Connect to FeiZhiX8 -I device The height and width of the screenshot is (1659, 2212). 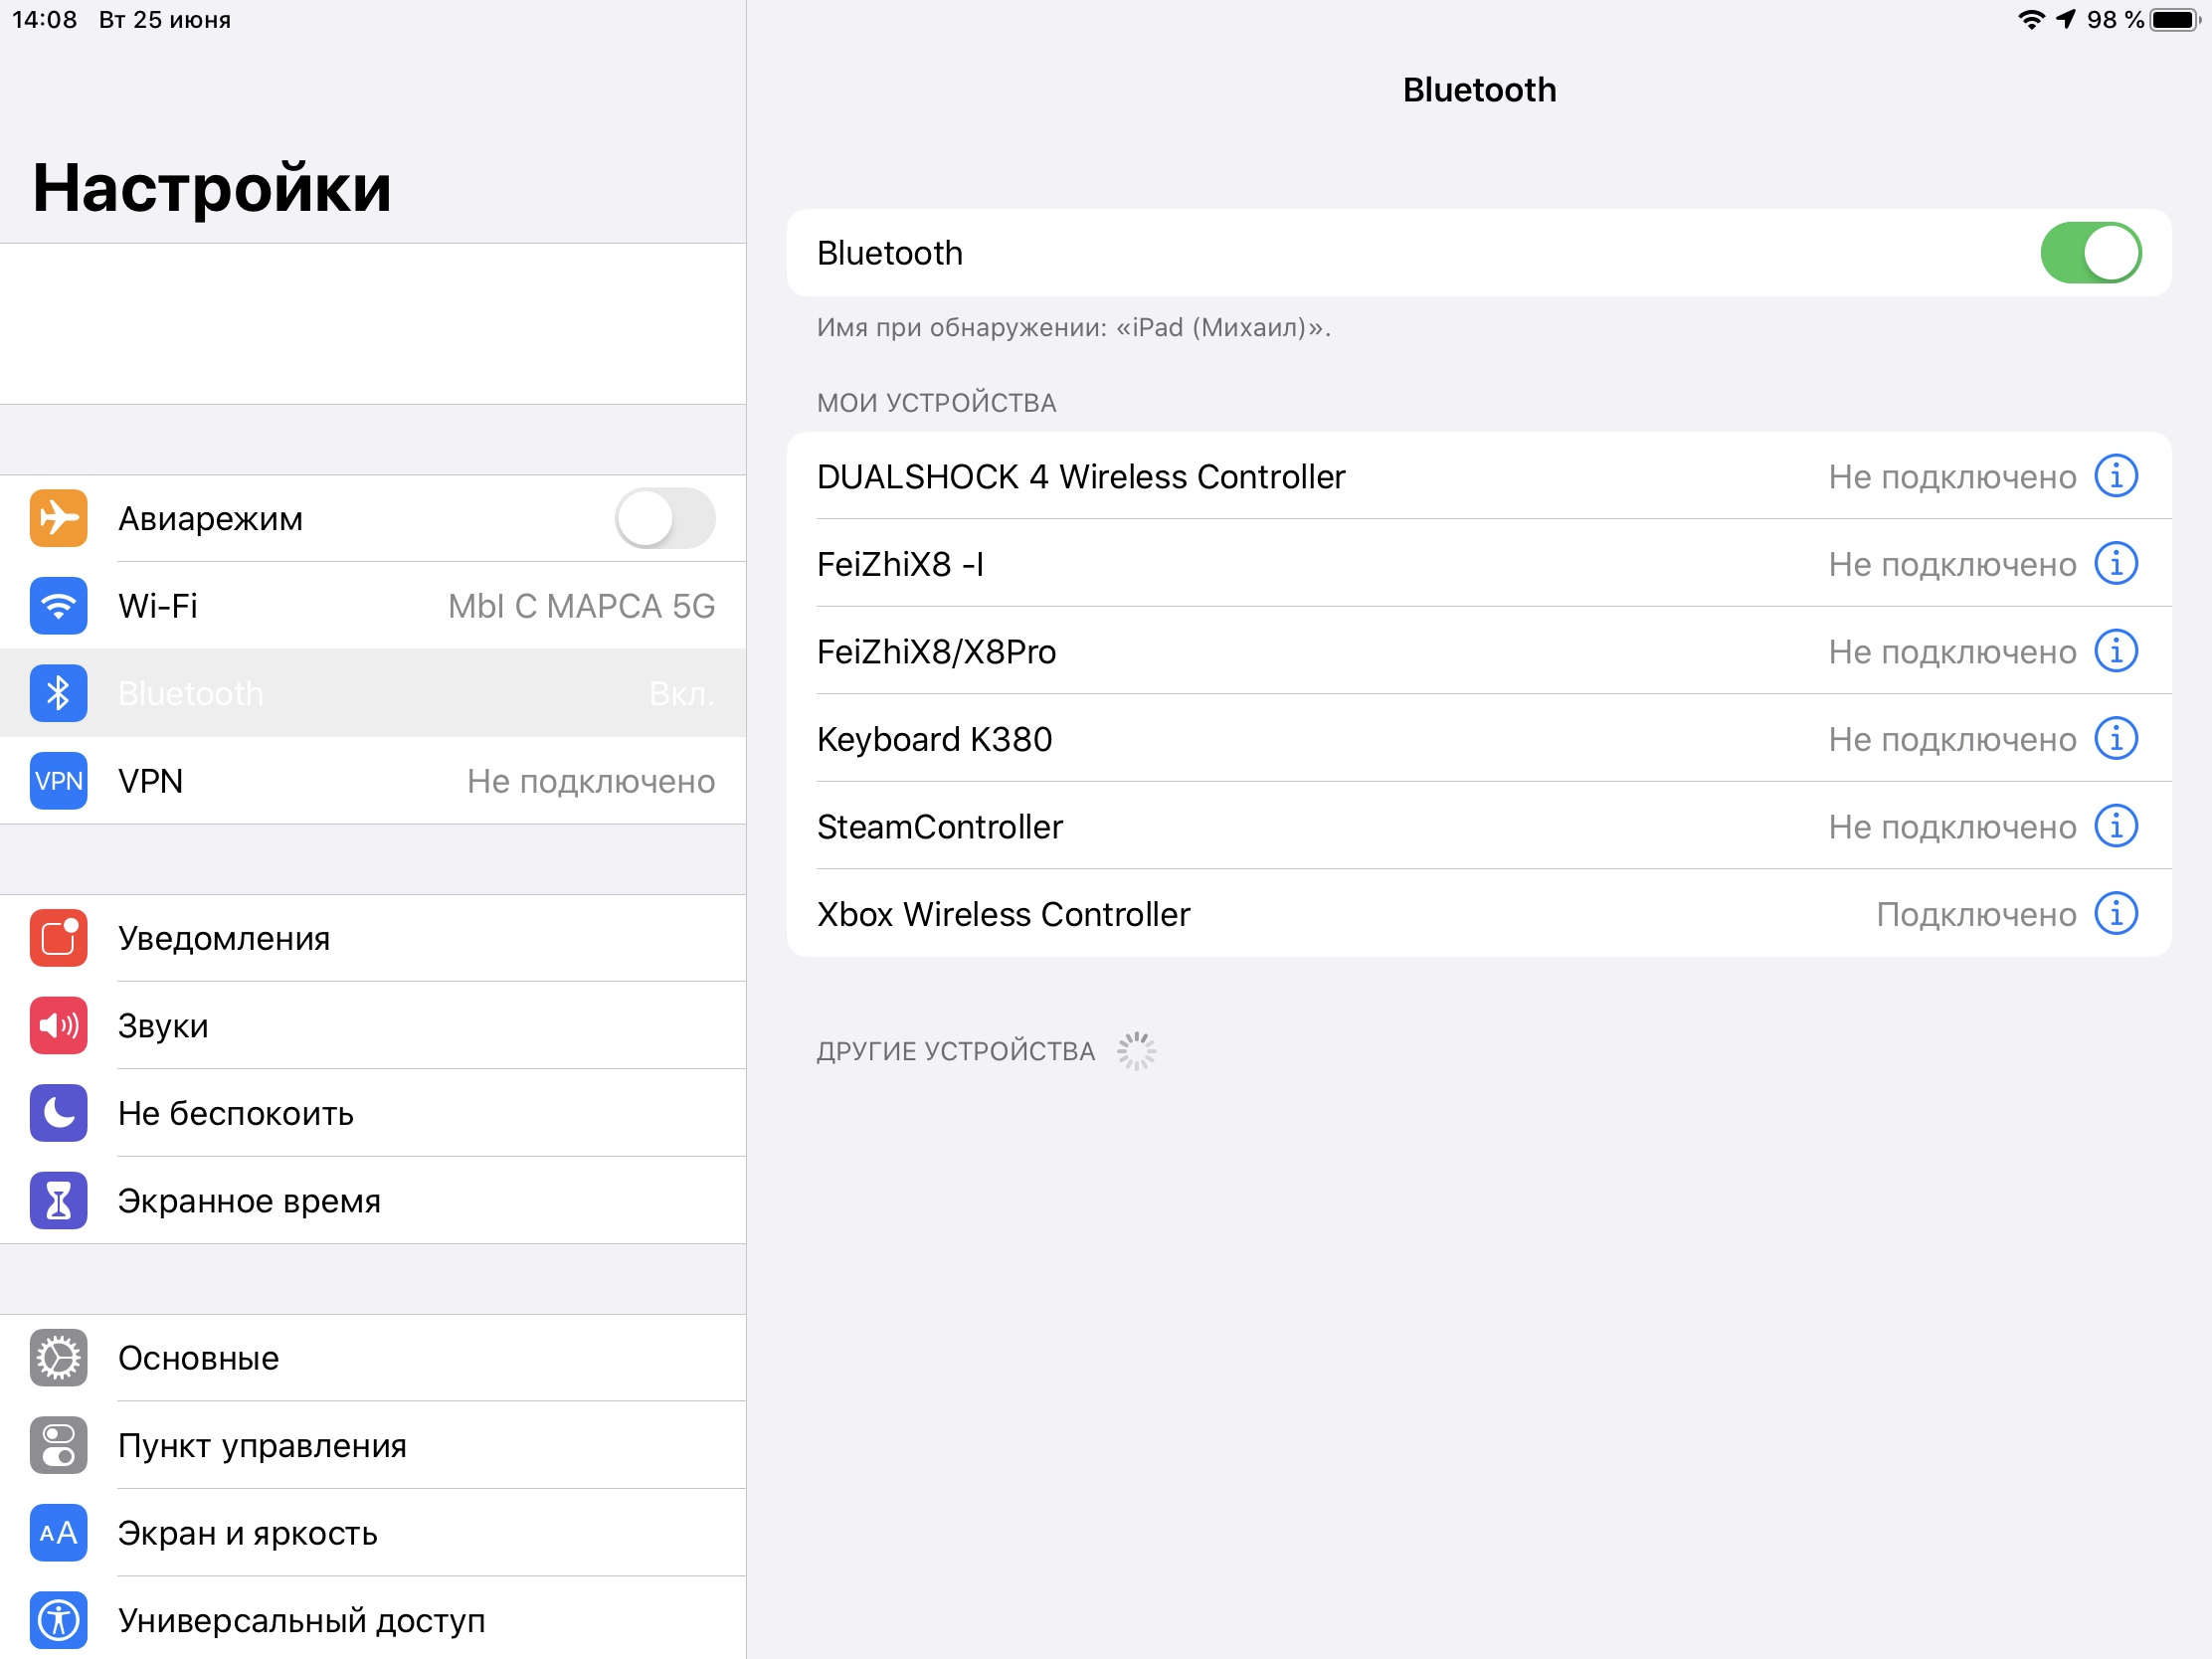click(x=1300, y=564)
